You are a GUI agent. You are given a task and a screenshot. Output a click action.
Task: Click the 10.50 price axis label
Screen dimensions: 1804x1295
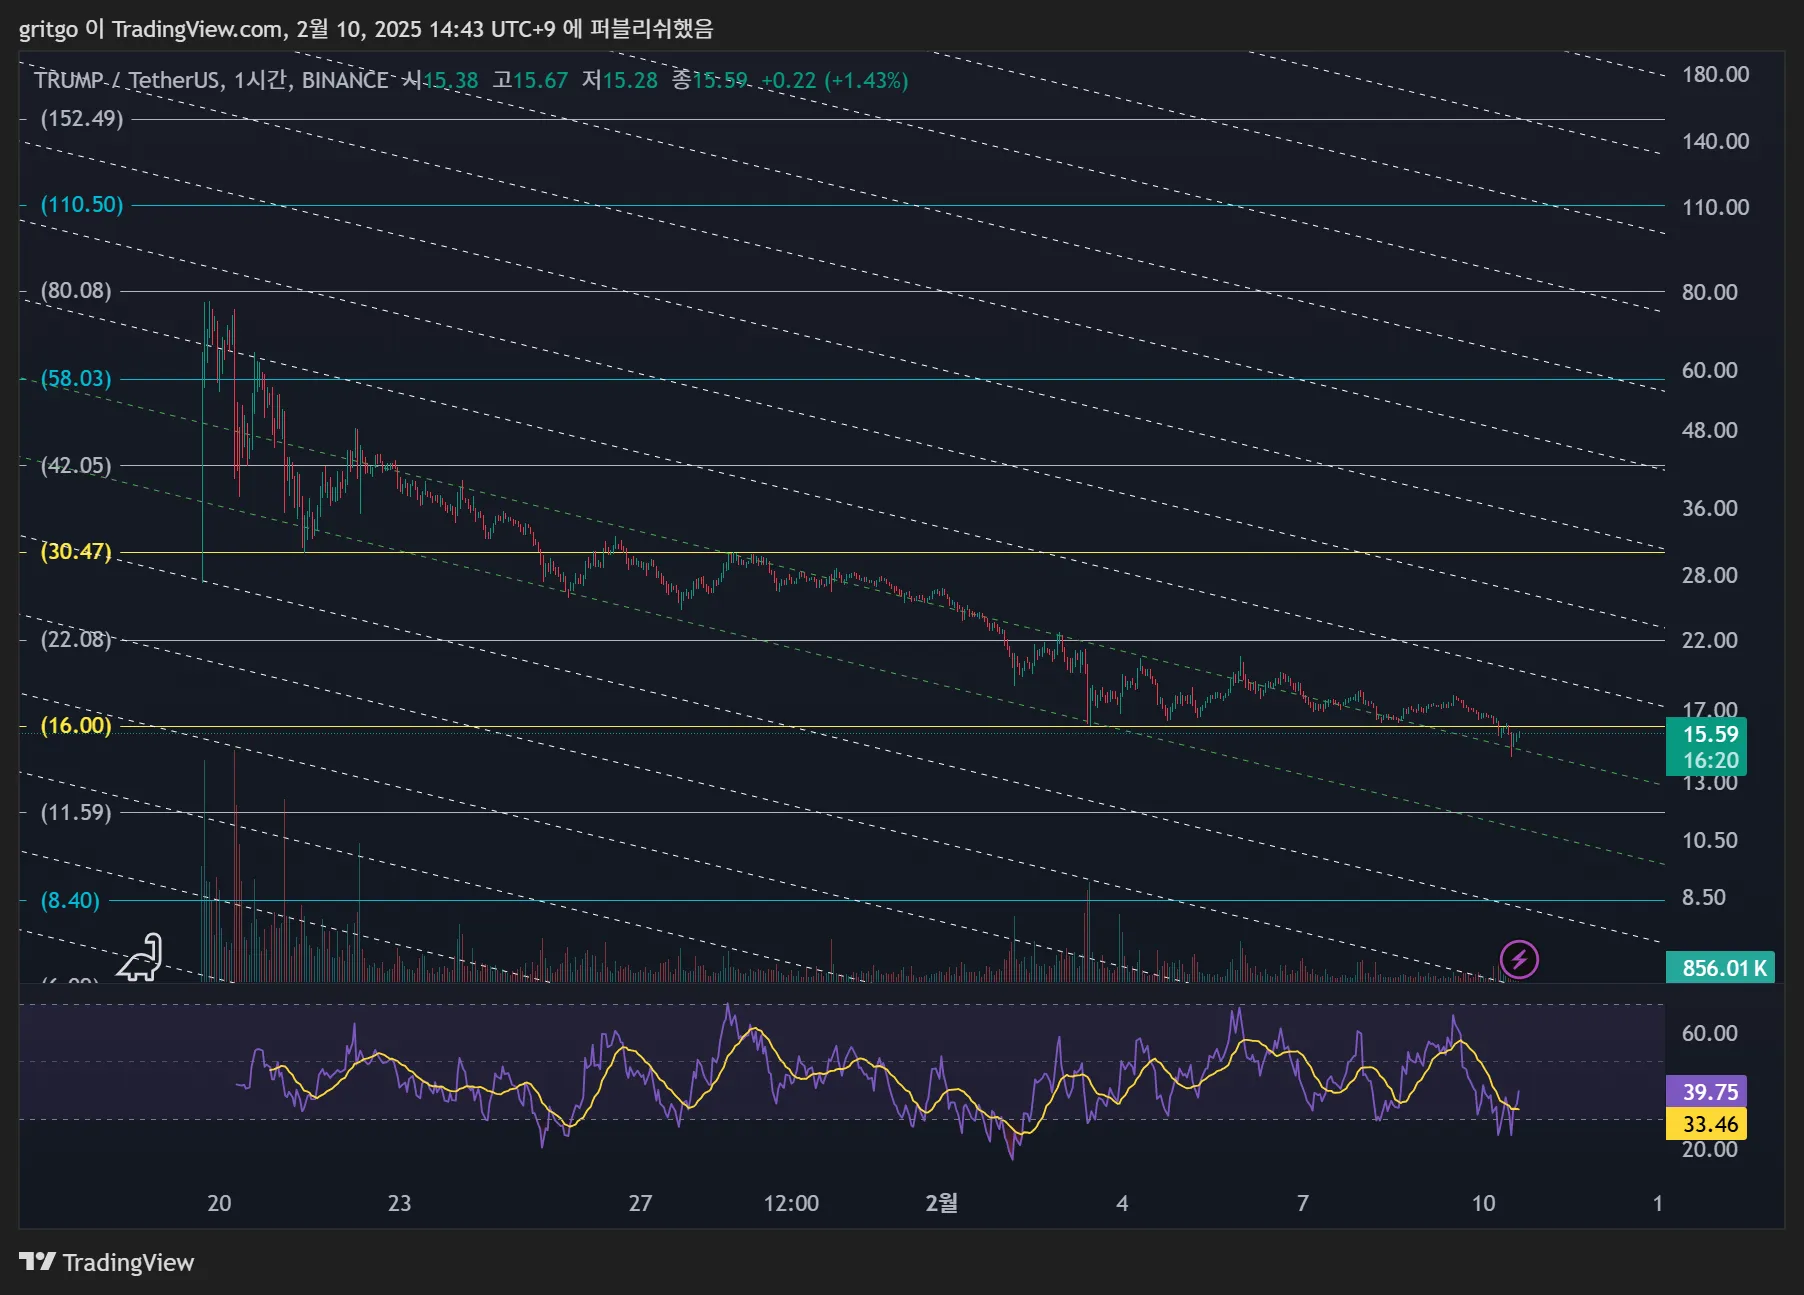[1709, 840]
